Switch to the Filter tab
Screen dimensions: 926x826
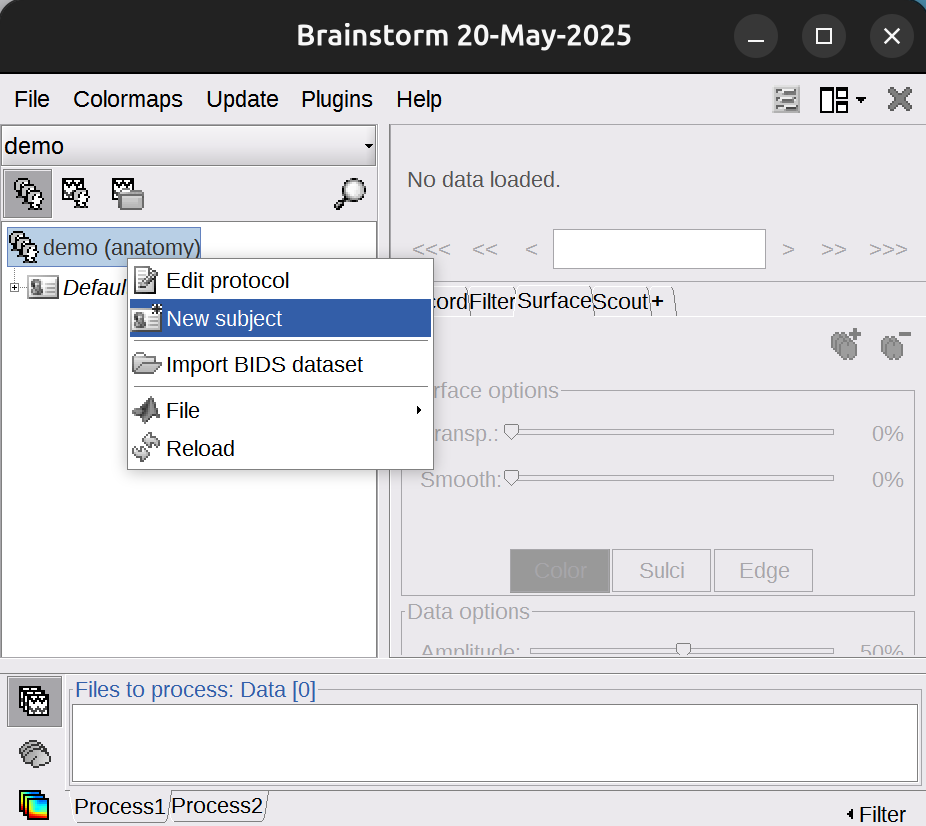pos(493,302)
